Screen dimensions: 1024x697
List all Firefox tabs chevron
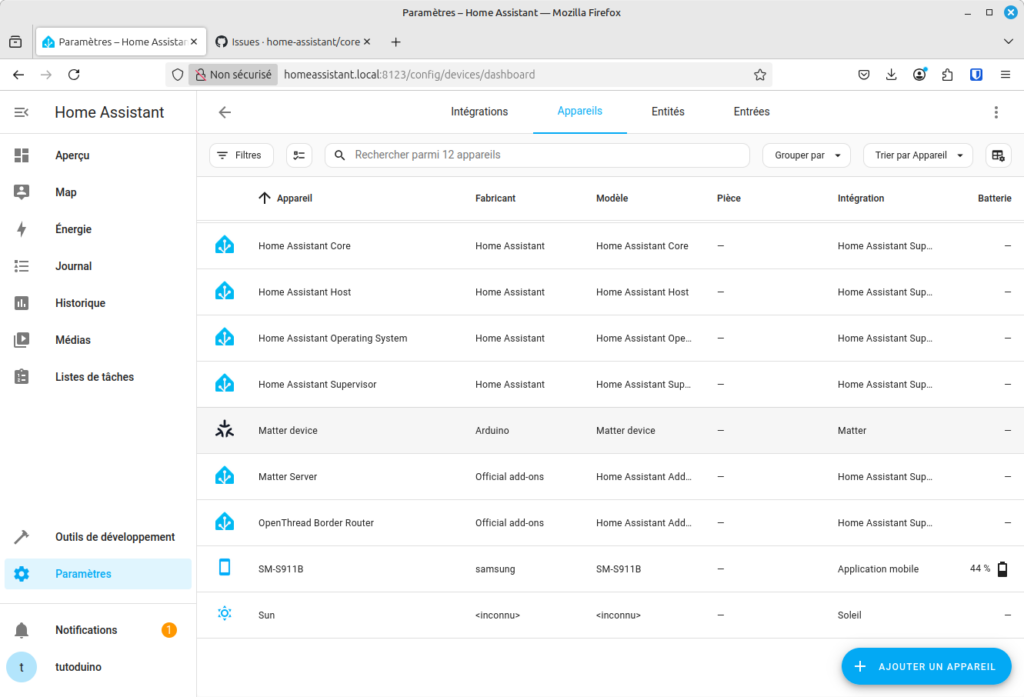click(x=1008, y=42)
